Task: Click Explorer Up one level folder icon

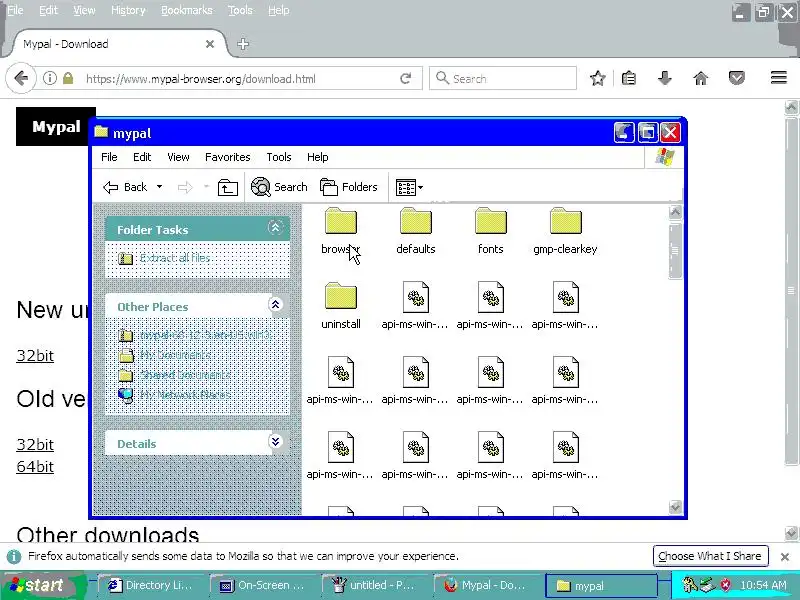Action: (x=228, y=187)
